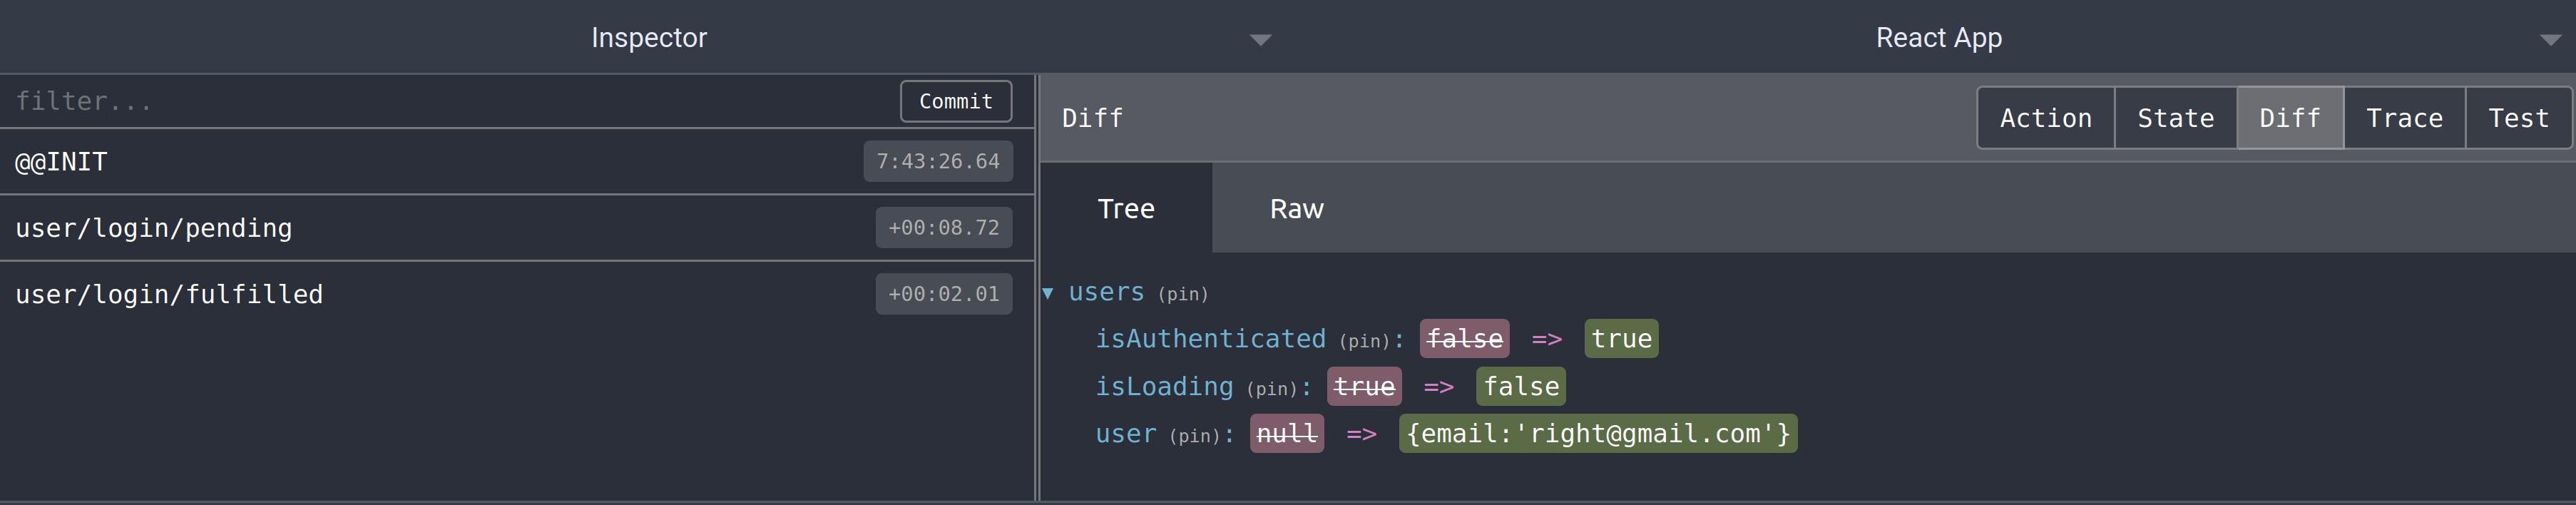Open the Test tab
The image size is (2576, 505).
(2517, 118)
